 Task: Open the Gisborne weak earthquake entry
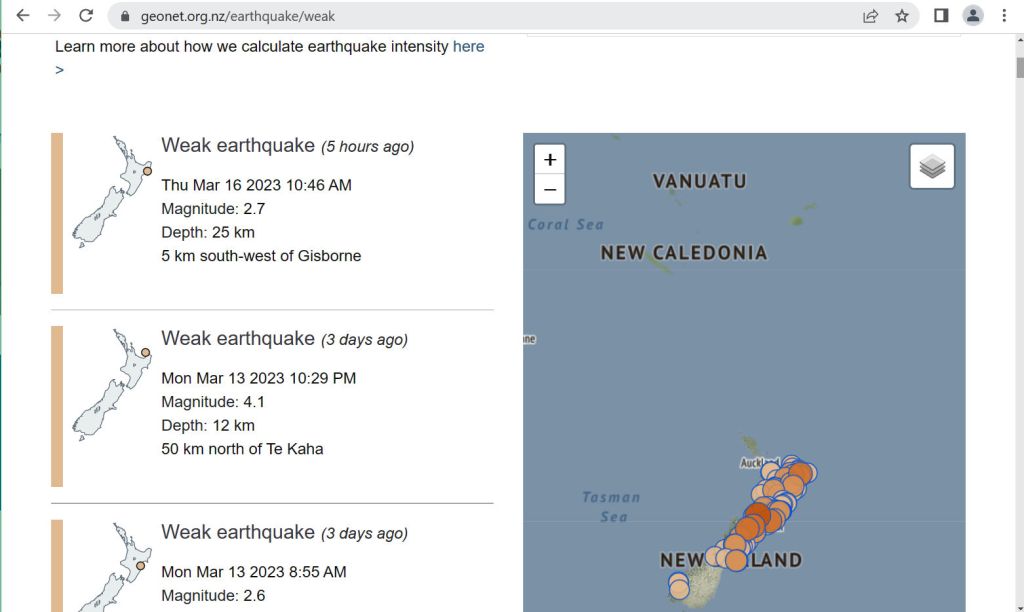[238, 145]
